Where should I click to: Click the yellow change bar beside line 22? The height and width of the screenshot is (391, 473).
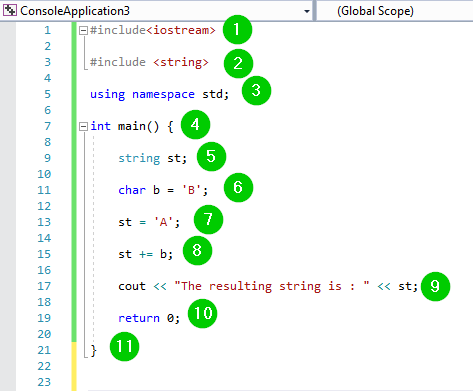coord(74,366)
